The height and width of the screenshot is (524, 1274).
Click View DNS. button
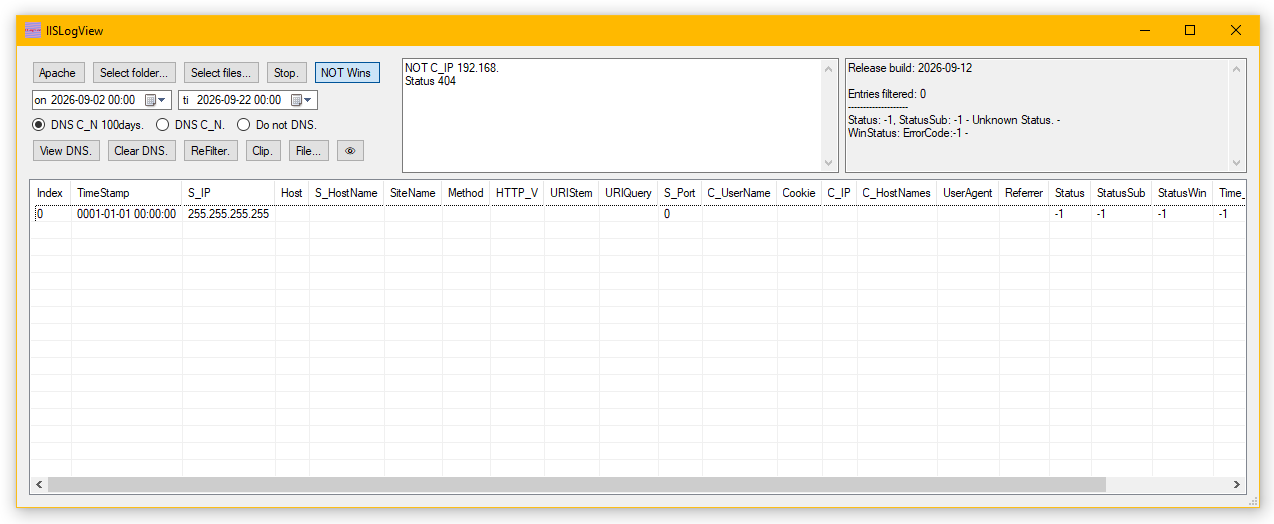click(x=66, y=151)
